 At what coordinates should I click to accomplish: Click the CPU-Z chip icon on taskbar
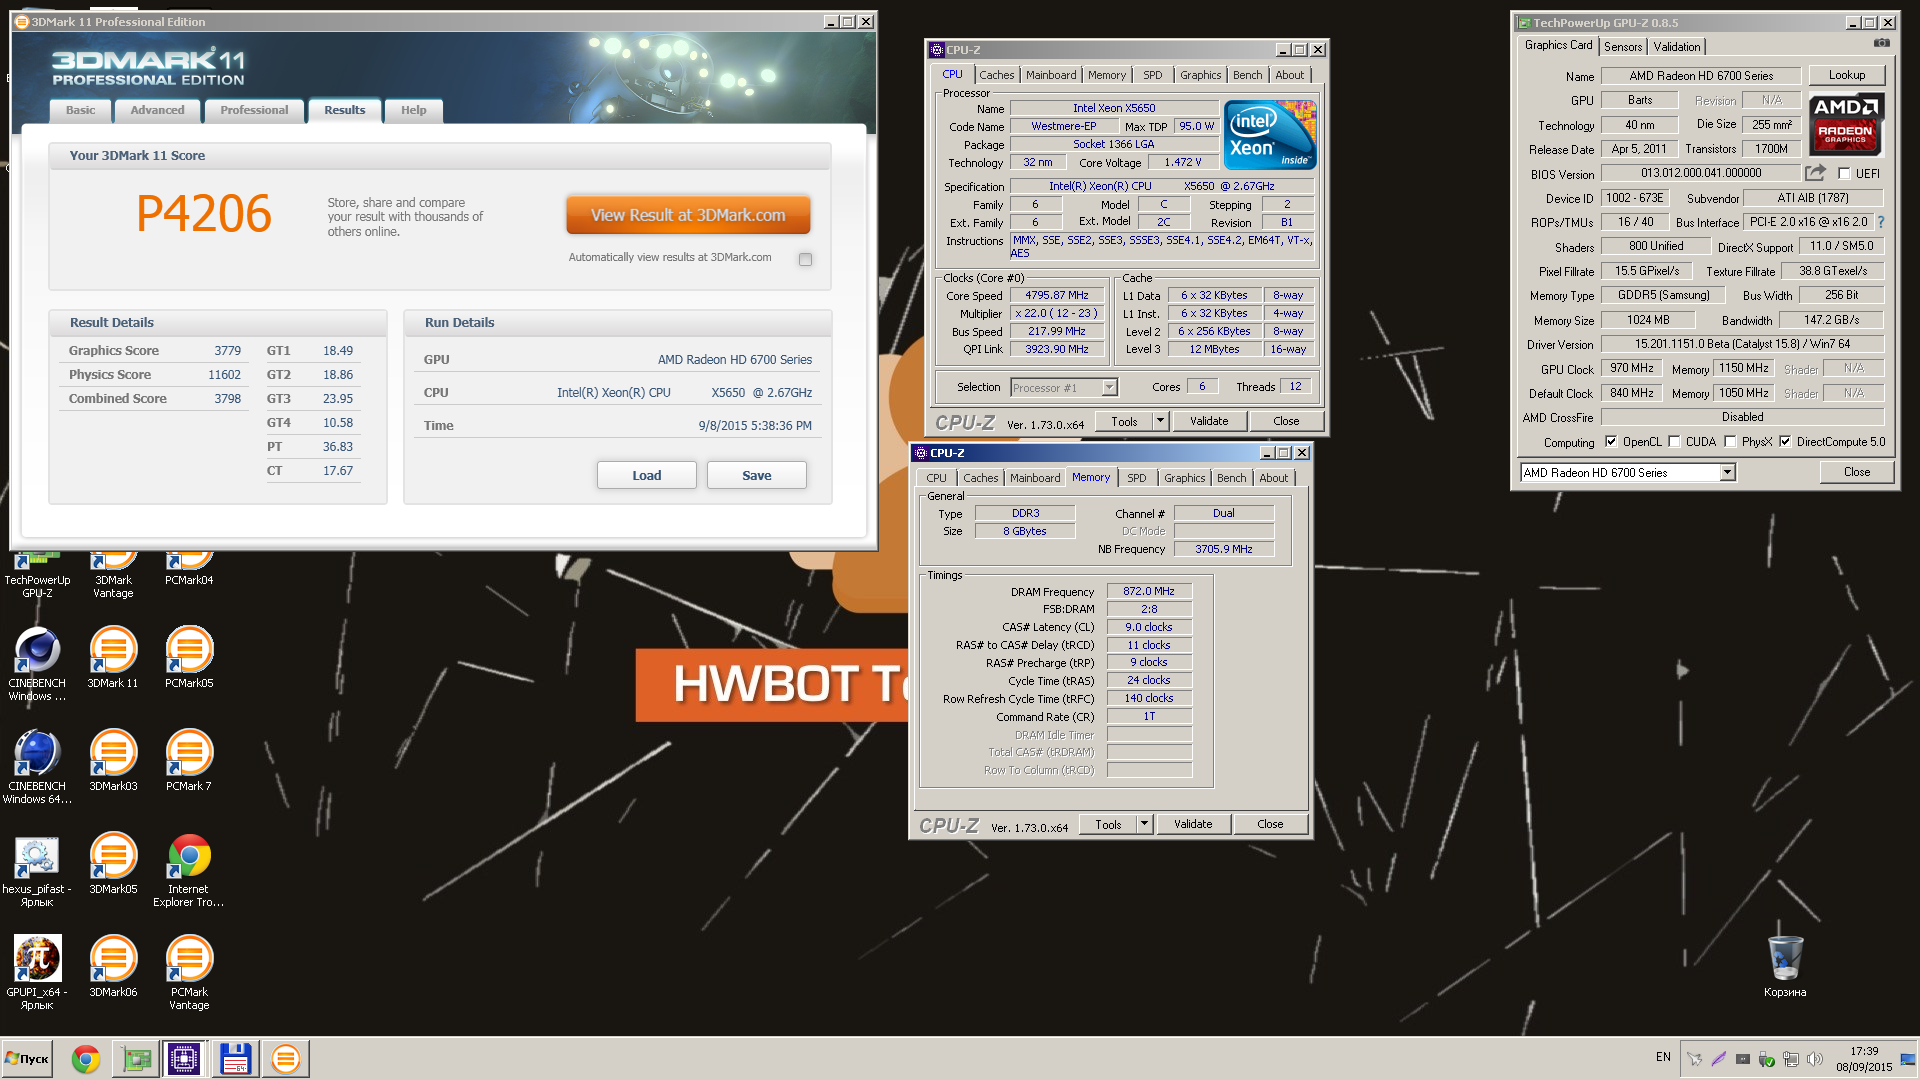click(x=184, y=1058)
